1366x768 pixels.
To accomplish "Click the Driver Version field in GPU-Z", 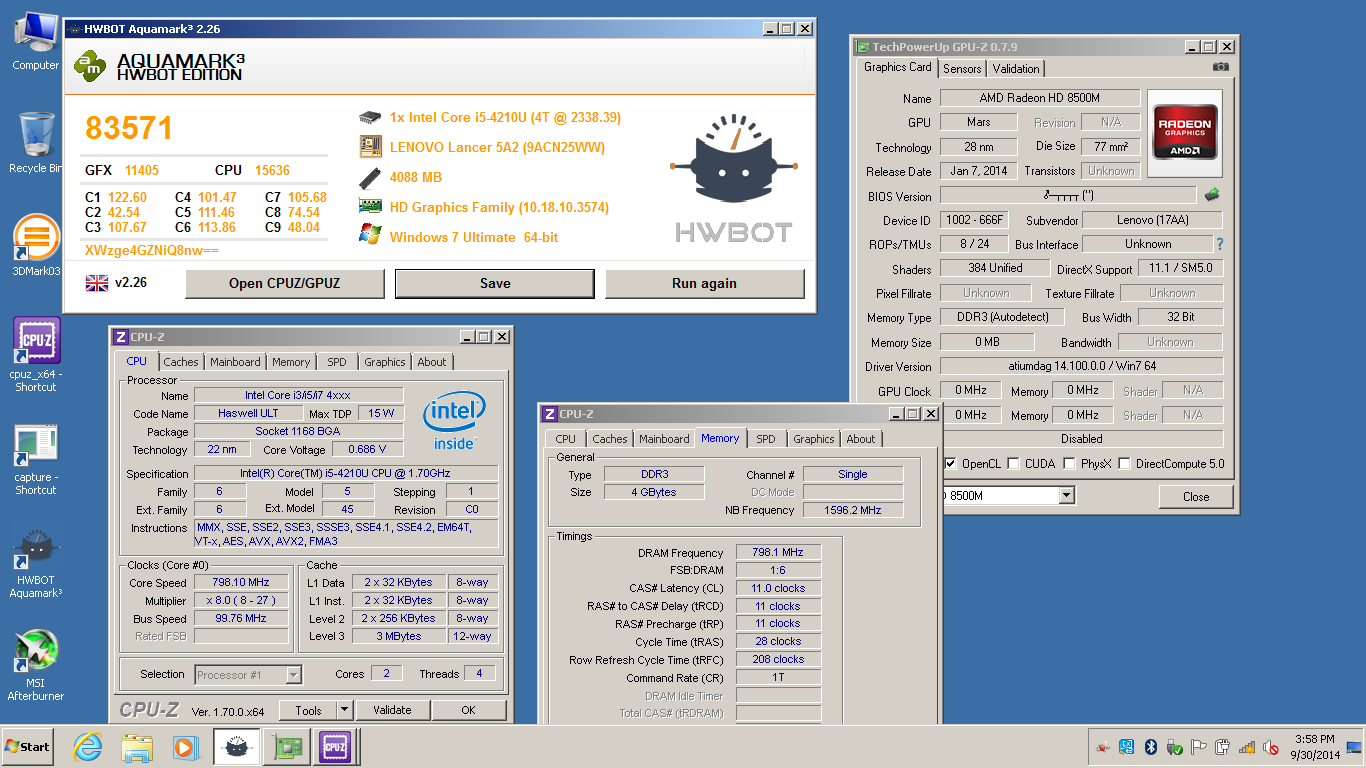I will pos(1082,366).
